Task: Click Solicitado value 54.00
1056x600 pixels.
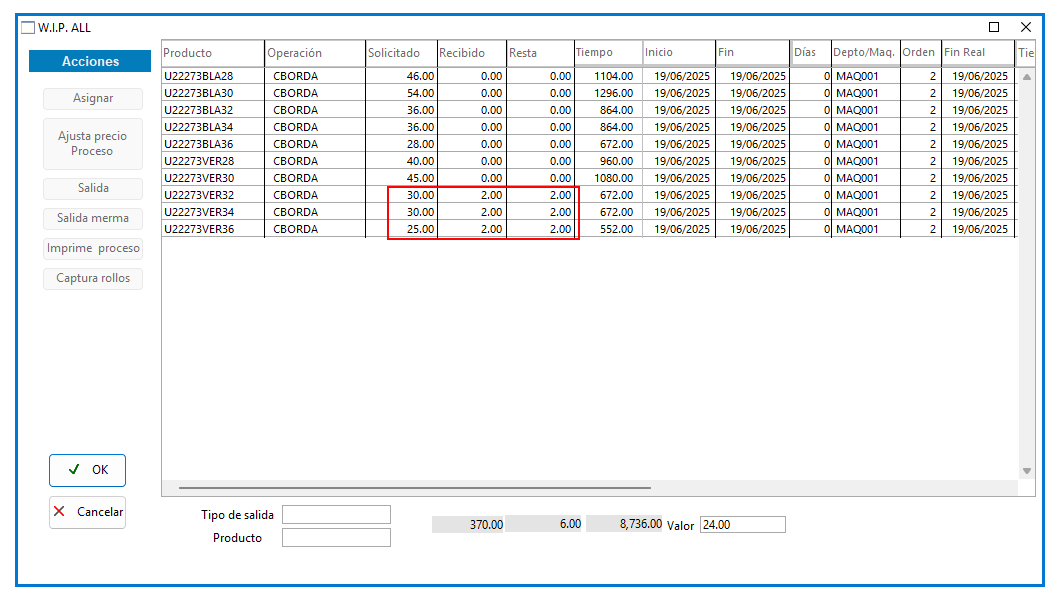Action: (420, 93)
